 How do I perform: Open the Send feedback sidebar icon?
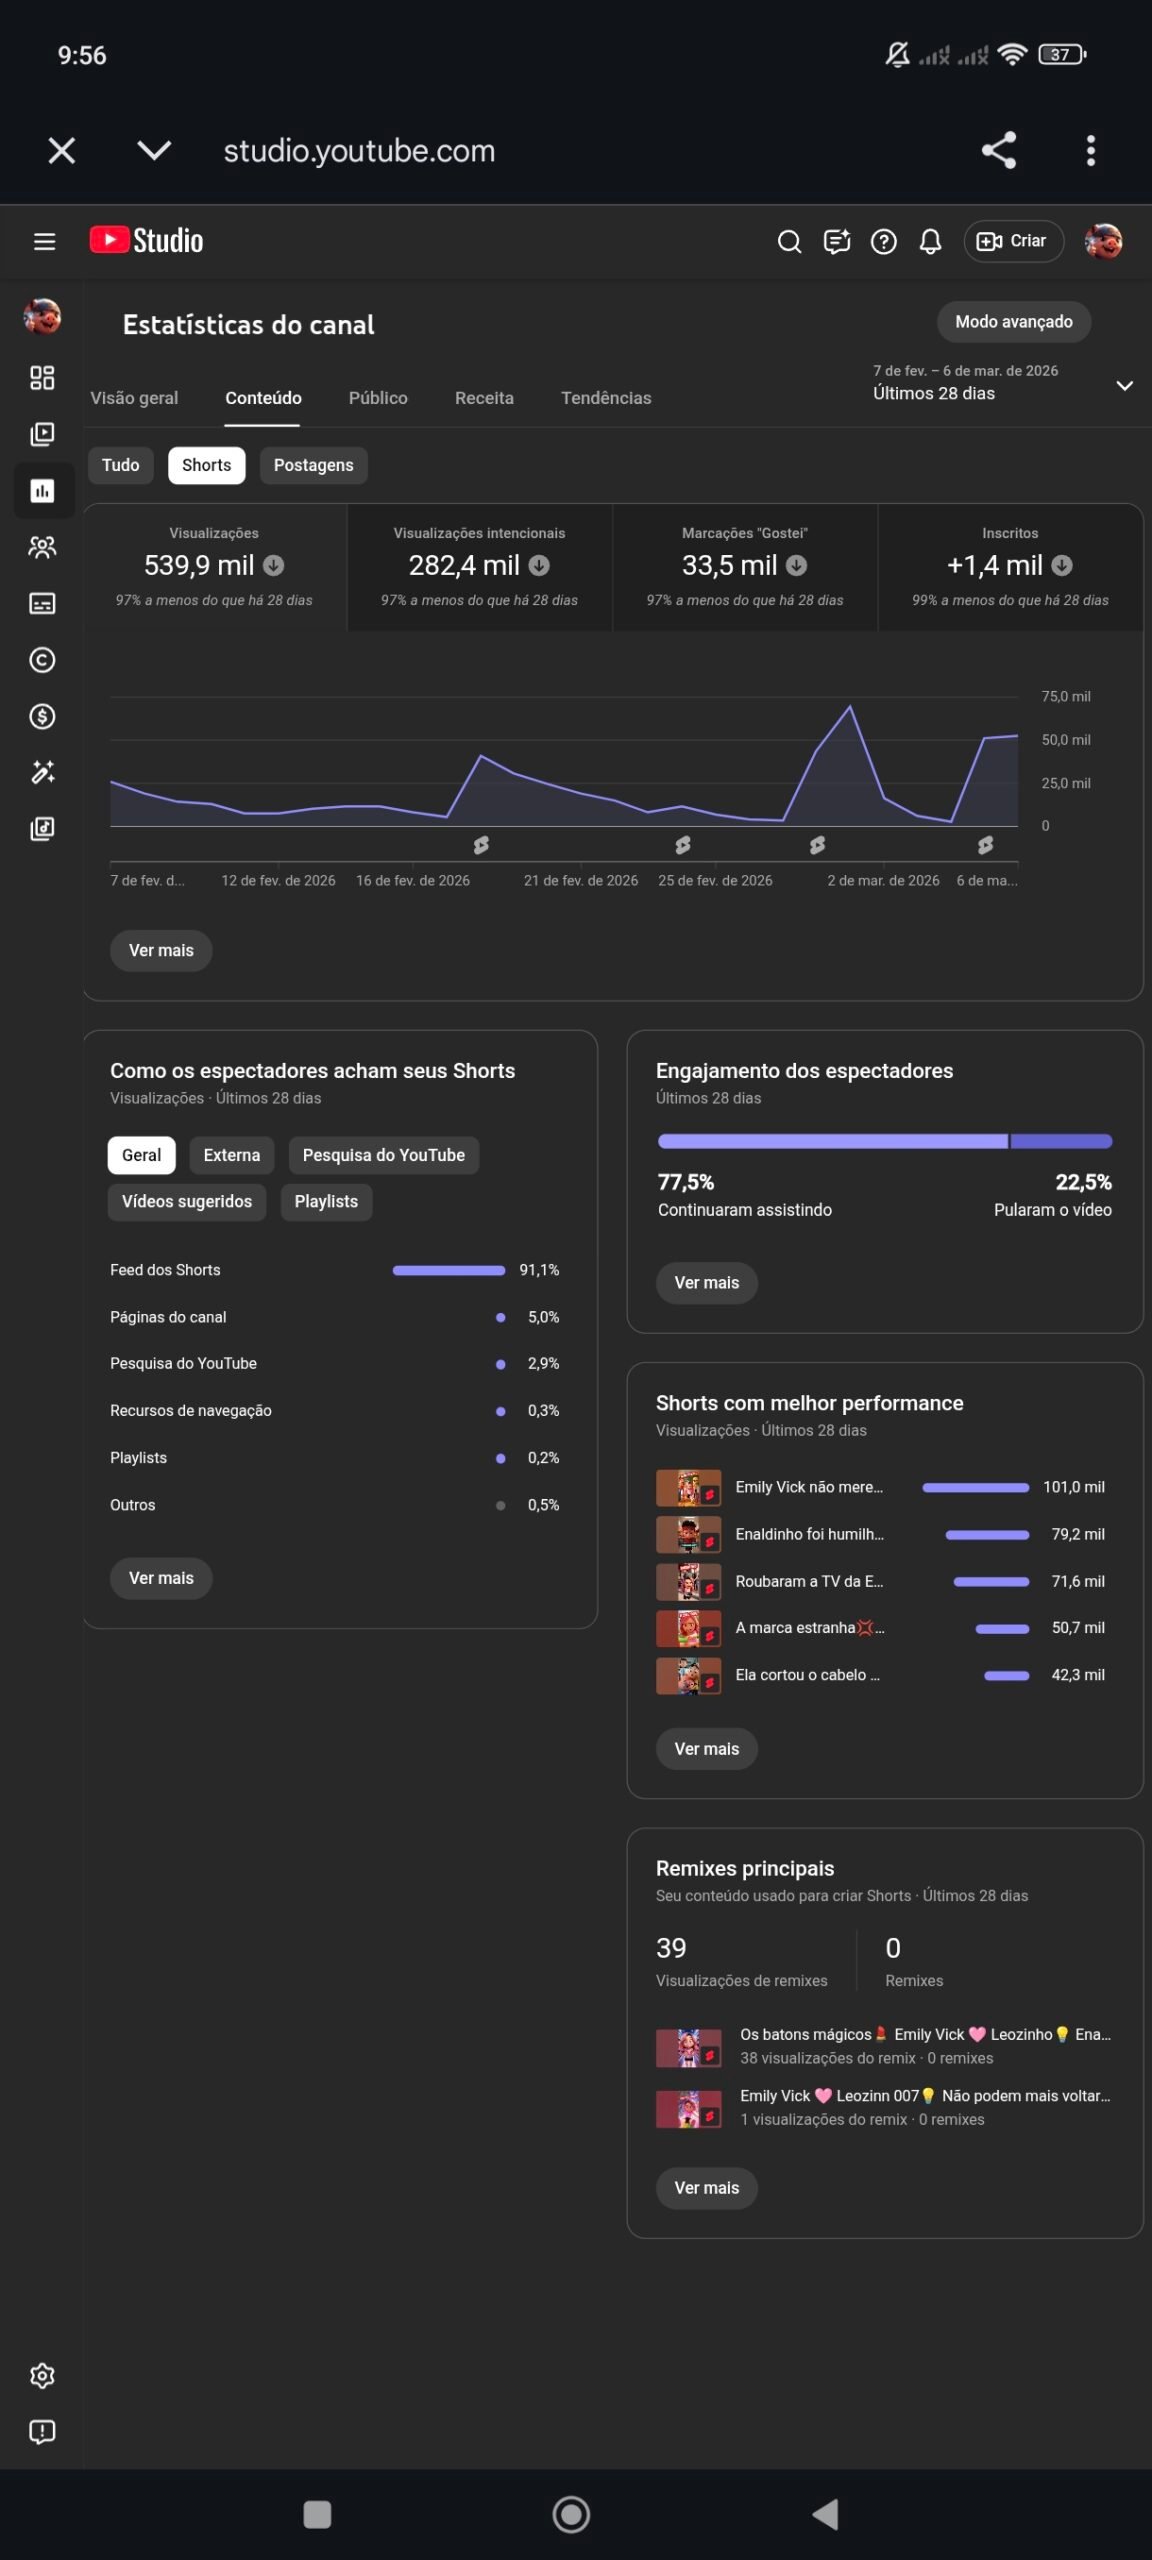coord(42,2432)
